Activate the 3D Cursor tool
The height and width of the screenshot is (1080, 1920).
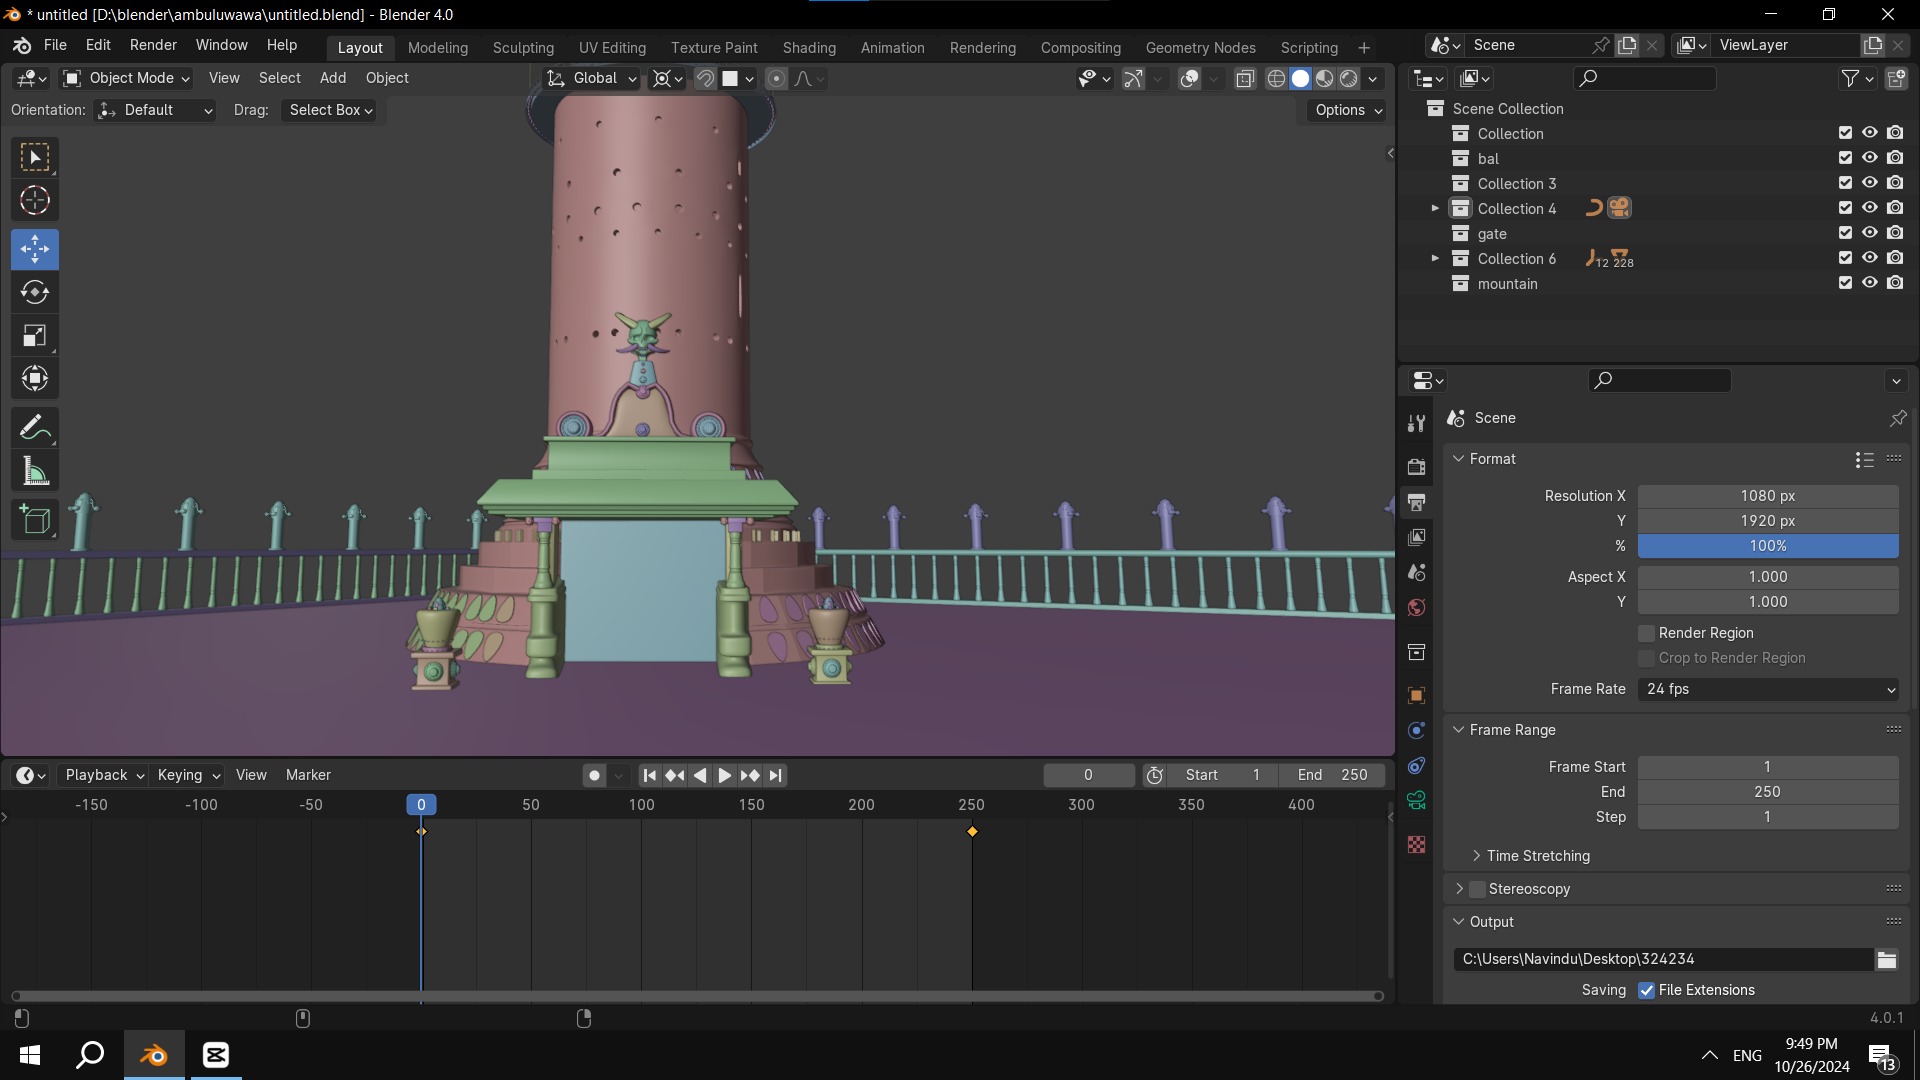coord(35,201)
